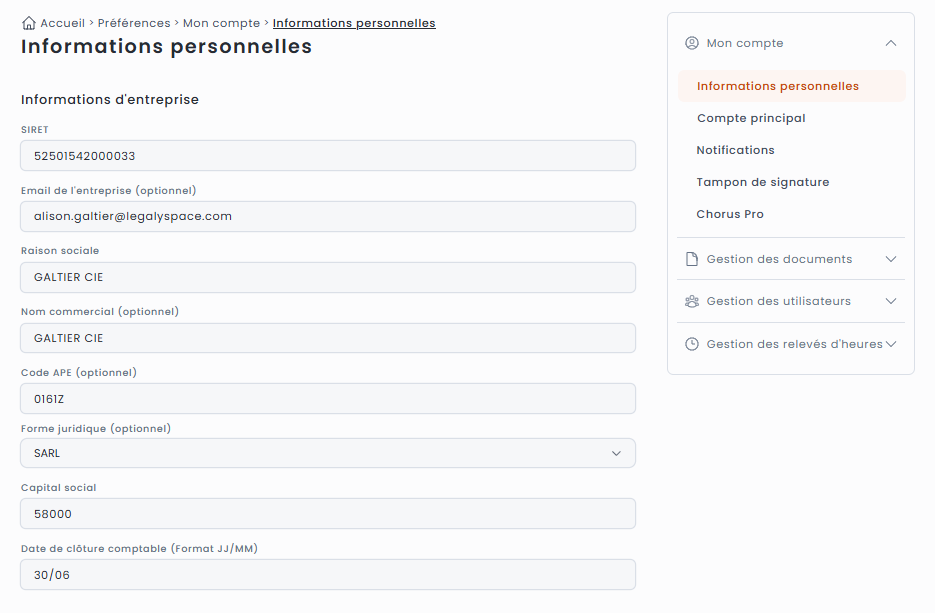Click the Accueil breadcrumb link
935x613 pixels.
coord(62,23)
